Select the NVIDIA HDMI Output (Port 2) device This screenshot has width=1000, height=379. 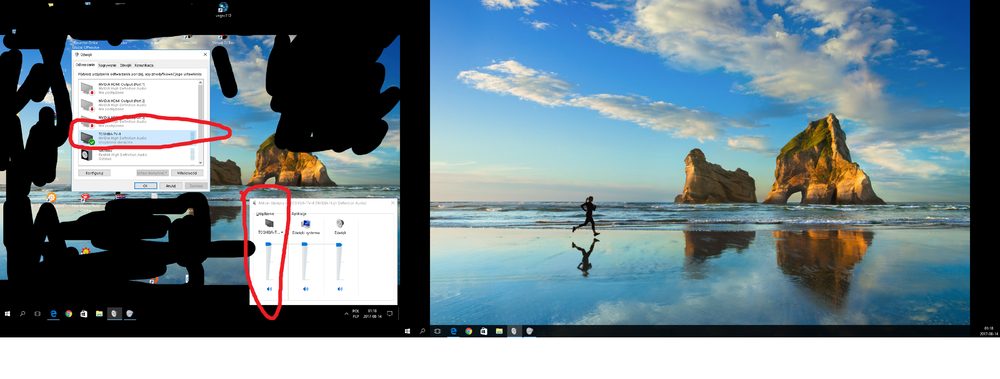[138, 105]
